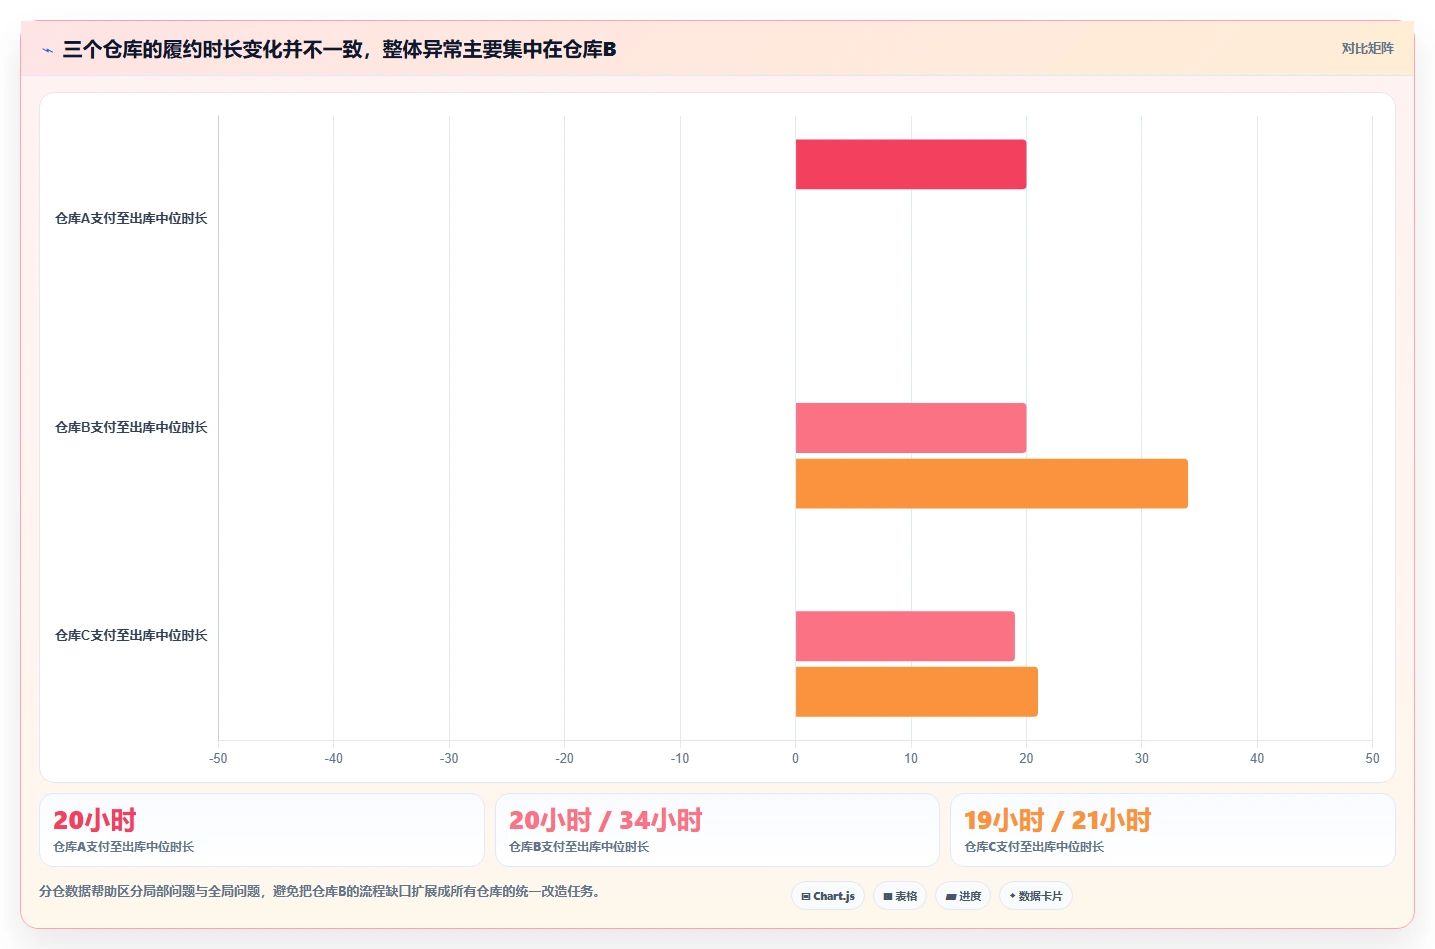Select the 表格 pill tag
1435x949 pixels.
click(x=900, y=896)
